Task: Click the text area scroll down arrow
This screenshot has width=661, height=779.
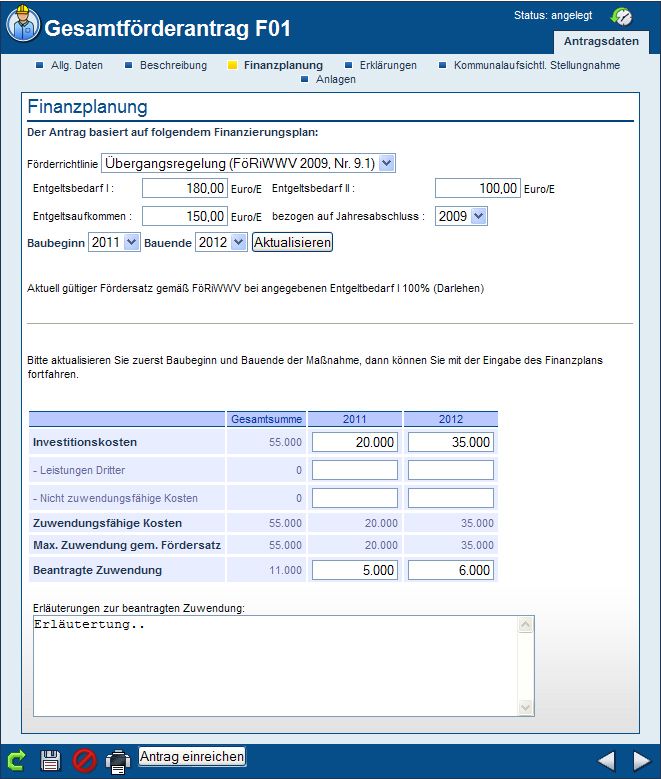Action: point(525,707)
